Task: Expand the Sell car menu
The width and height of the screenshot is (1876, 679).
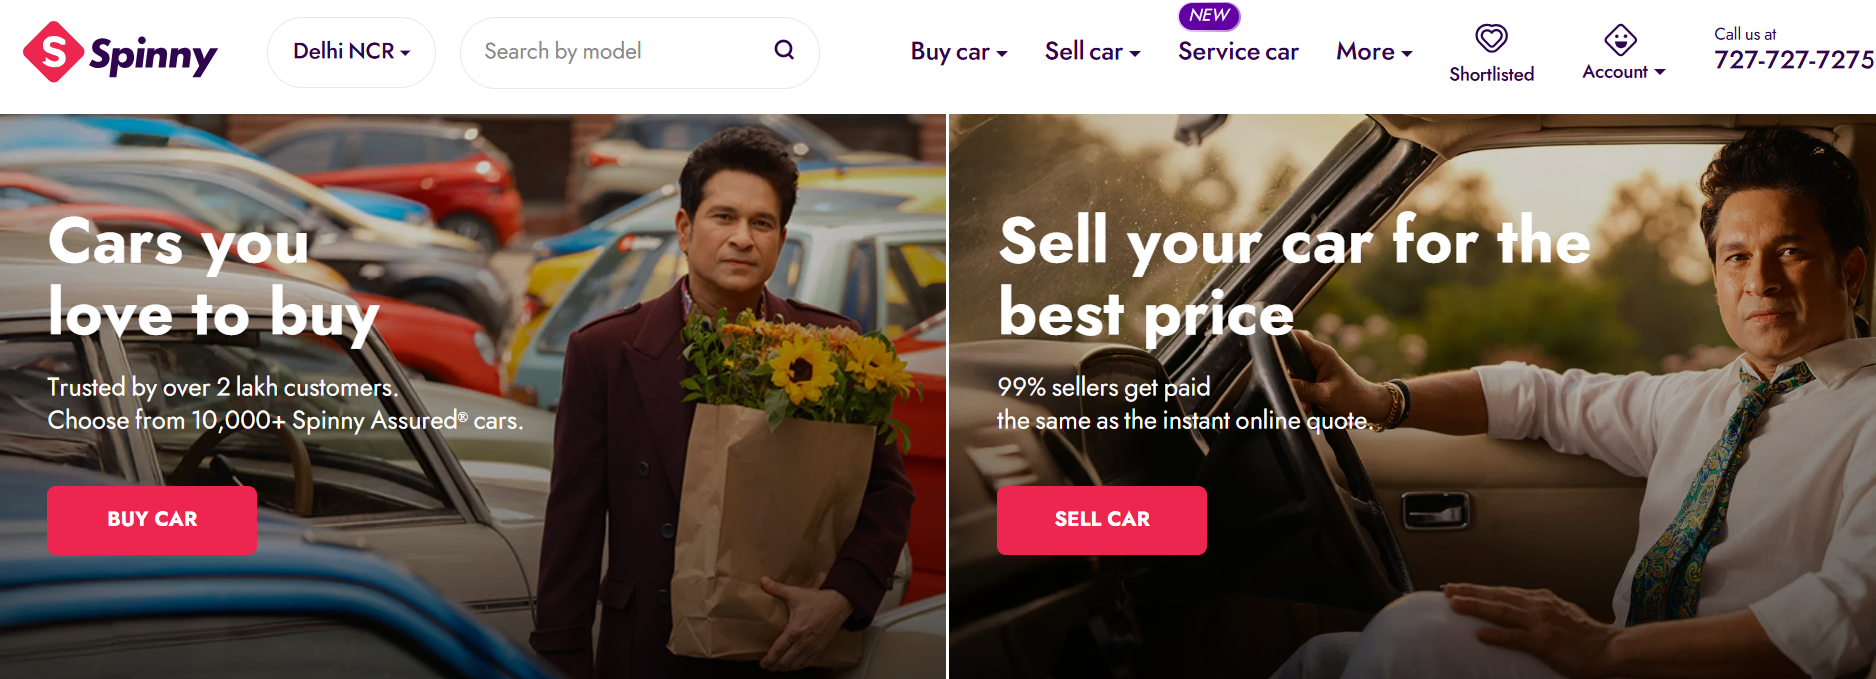Action: click(1092, 52)
